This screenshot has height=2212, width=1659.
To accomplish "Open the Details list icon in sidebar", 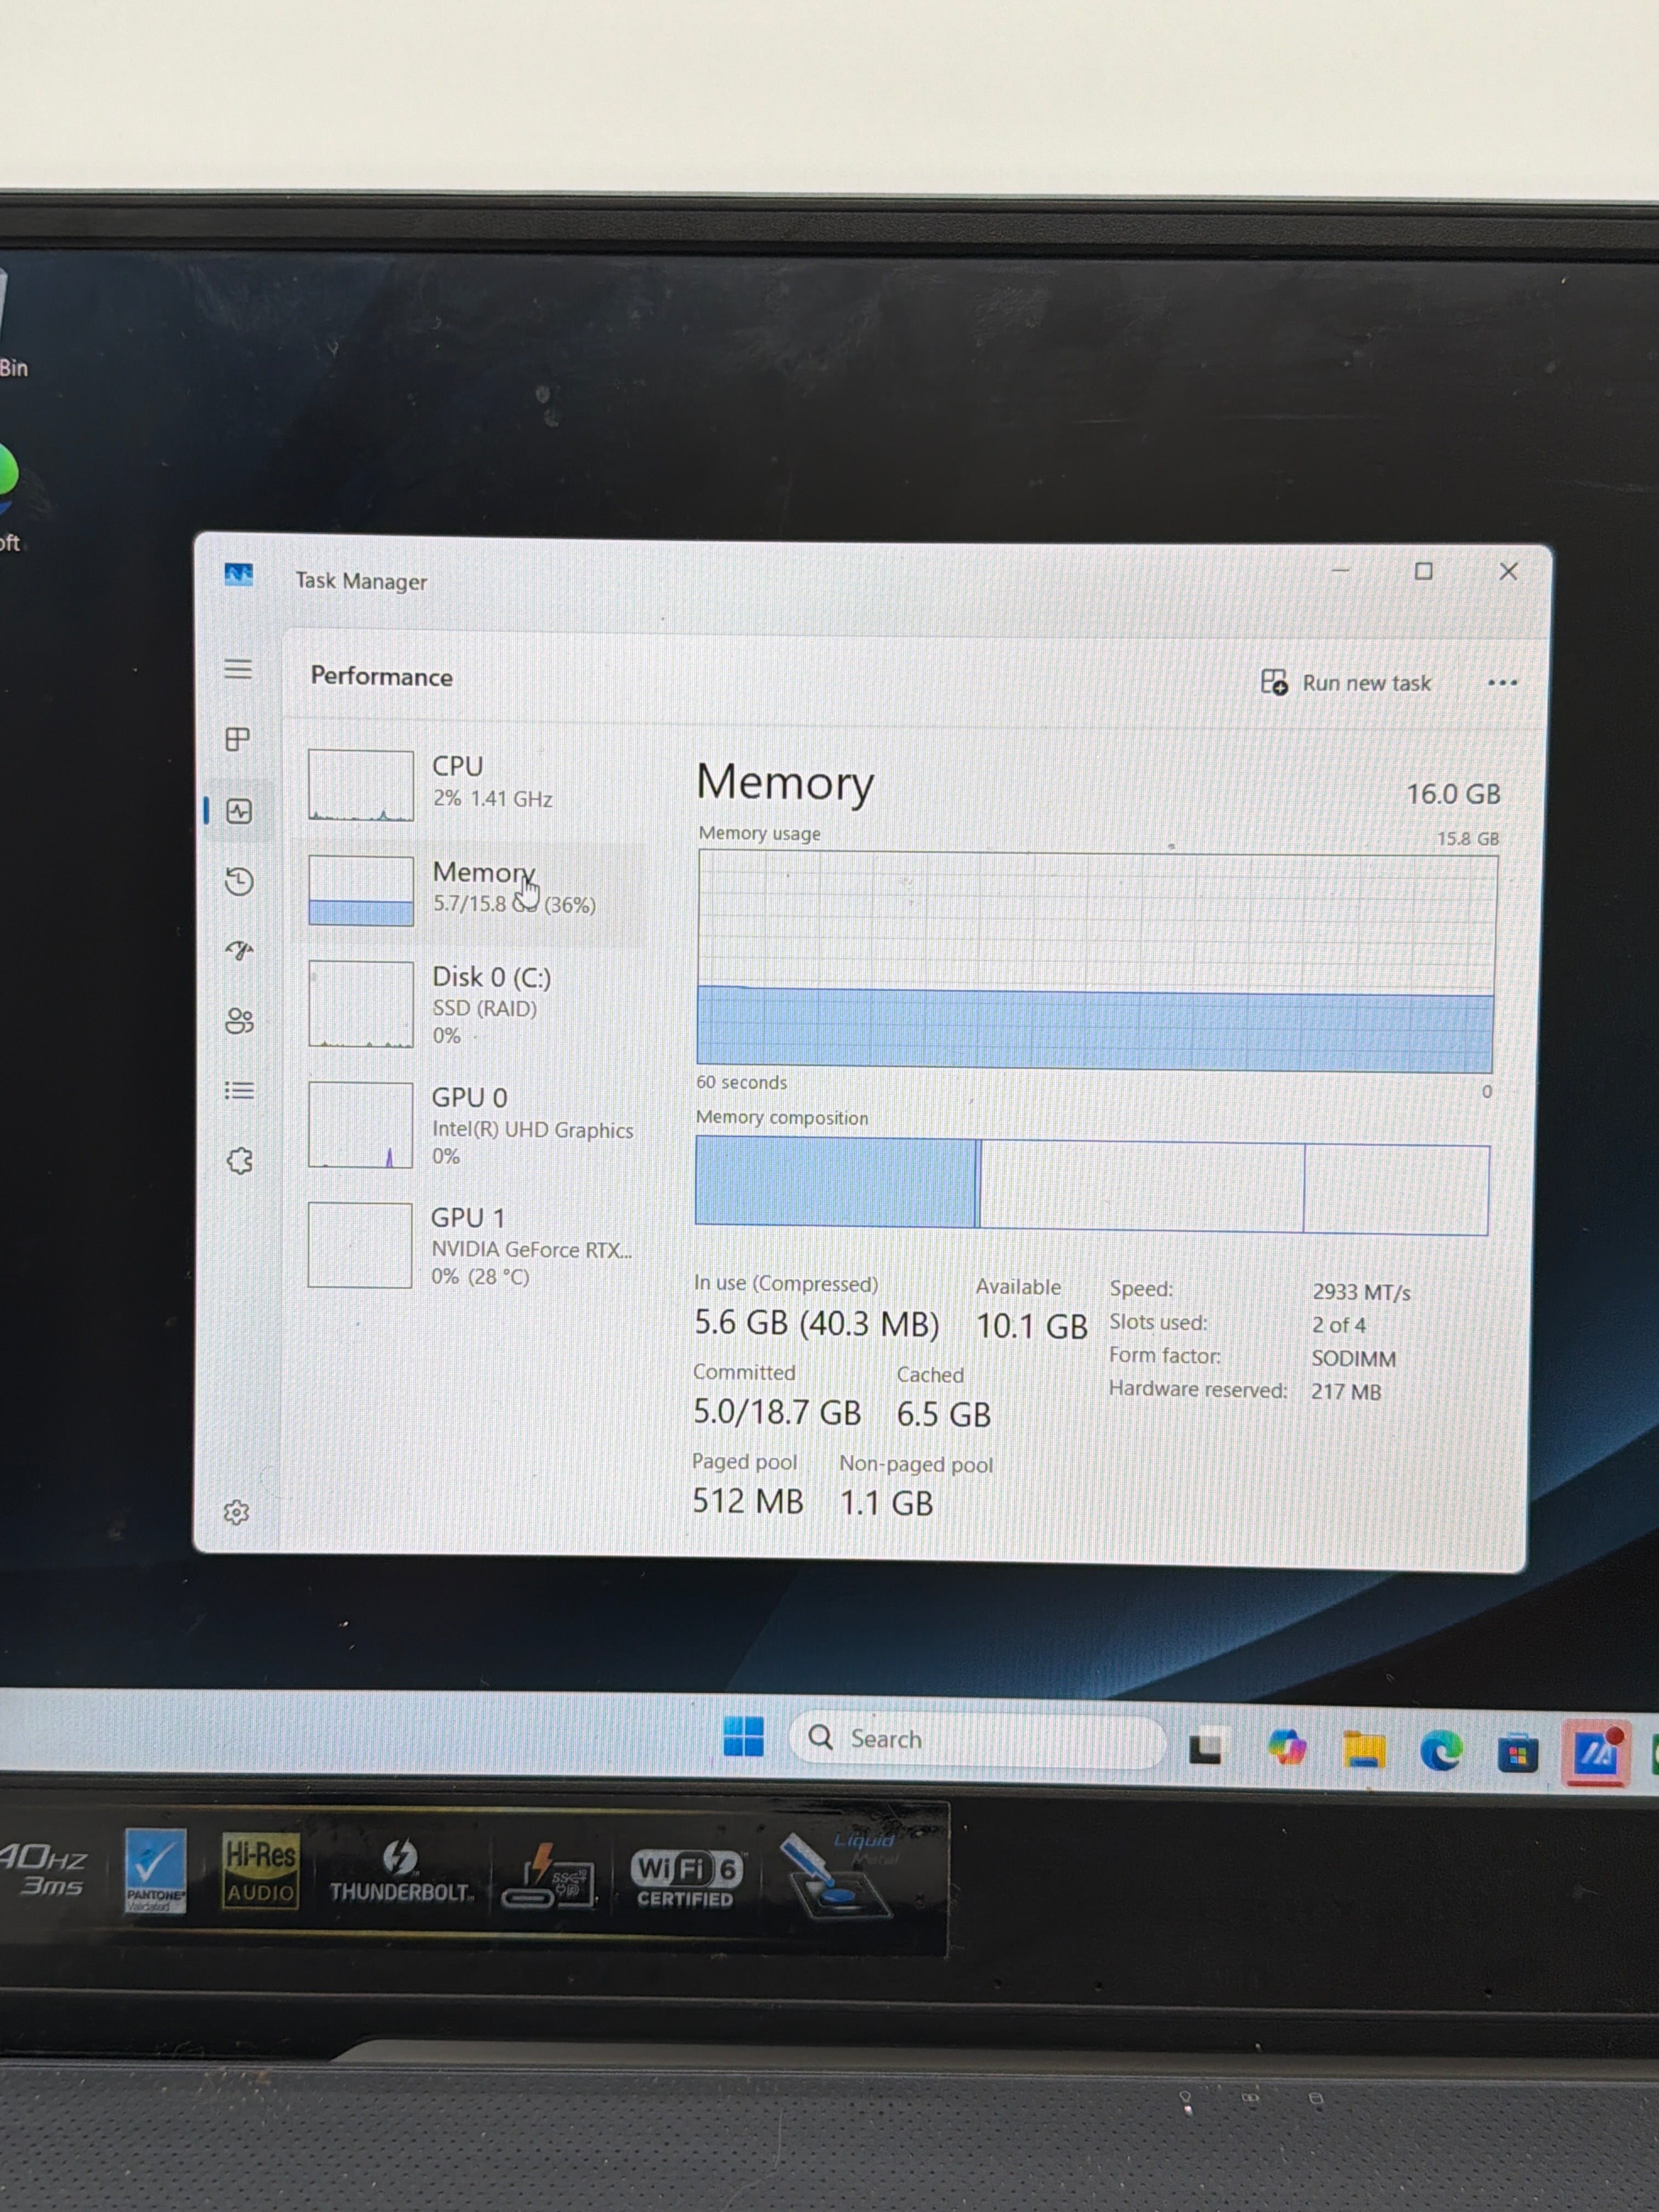I will [x=239, y=1090].
